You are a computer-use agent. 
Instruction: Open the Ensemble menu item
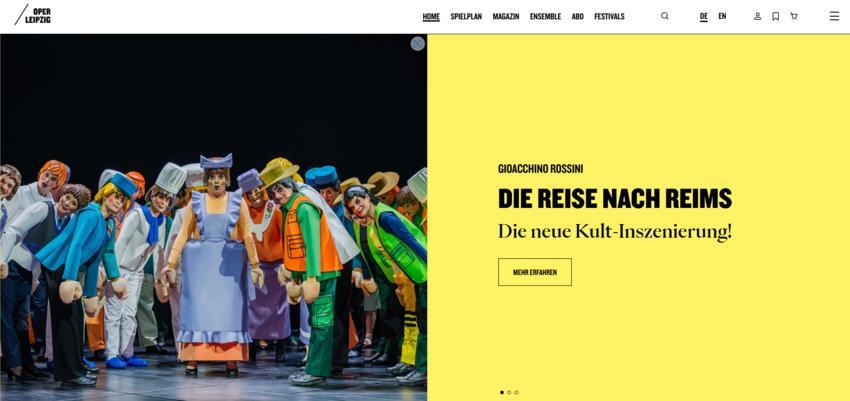coord(545,16)
